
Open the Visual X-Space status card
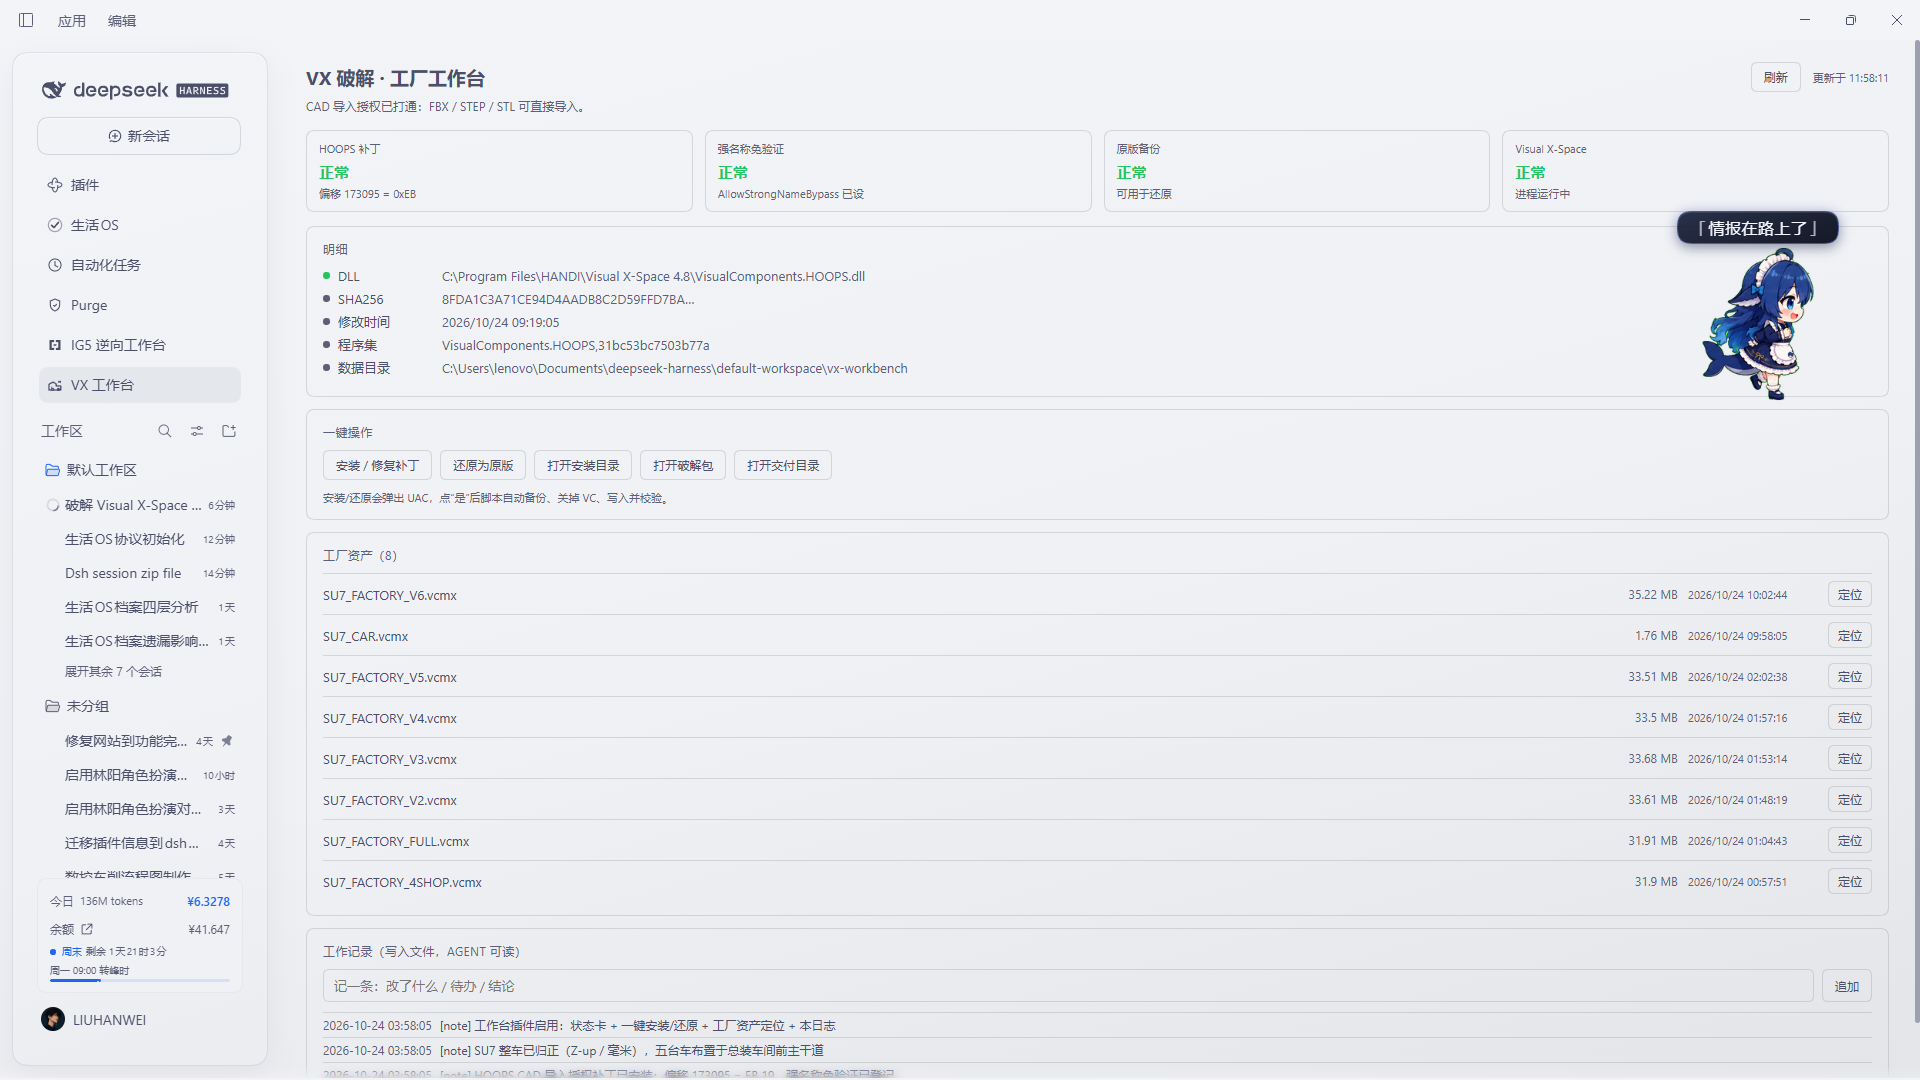pyautogui.click(x=1695, y=171)
